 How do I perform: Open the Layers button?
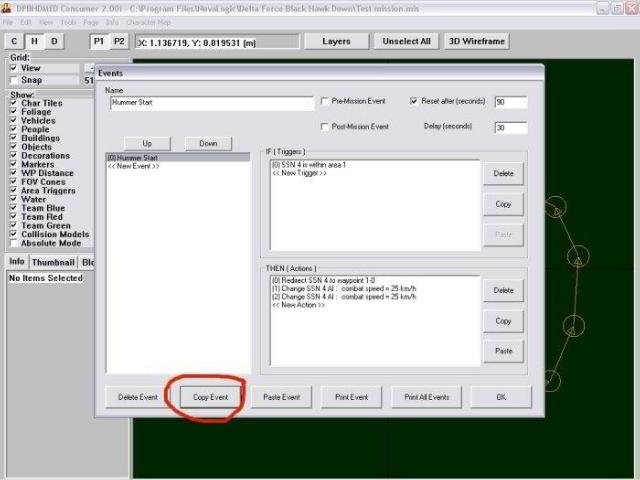[x=336, y=42]
